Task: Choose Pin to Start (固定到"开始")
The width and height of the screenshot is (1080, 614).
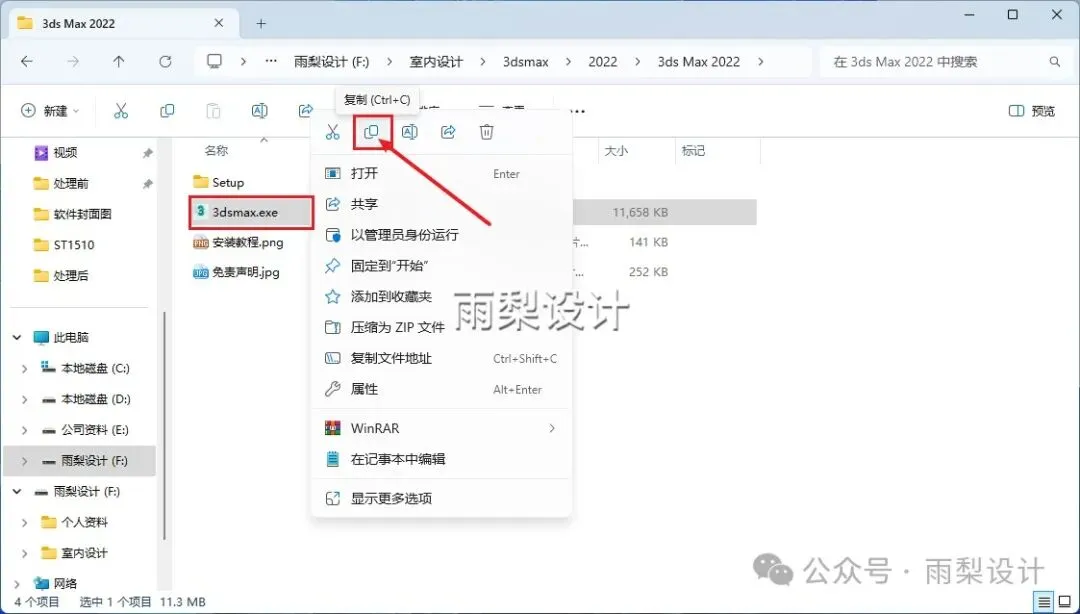Action: [441, 265]
